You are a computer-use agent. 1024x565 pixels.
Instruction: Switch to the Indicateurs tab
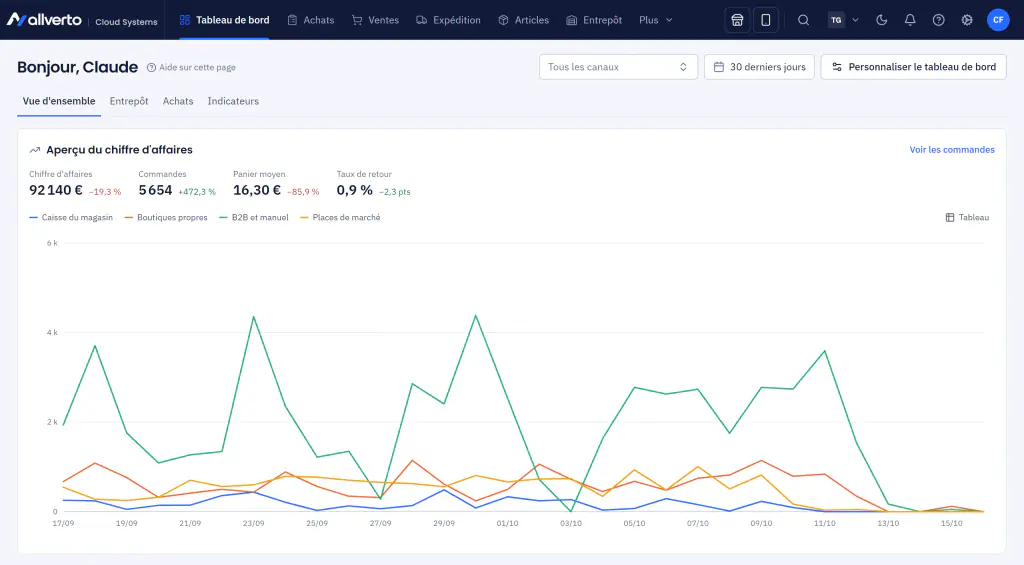click(x=233, y=101)
